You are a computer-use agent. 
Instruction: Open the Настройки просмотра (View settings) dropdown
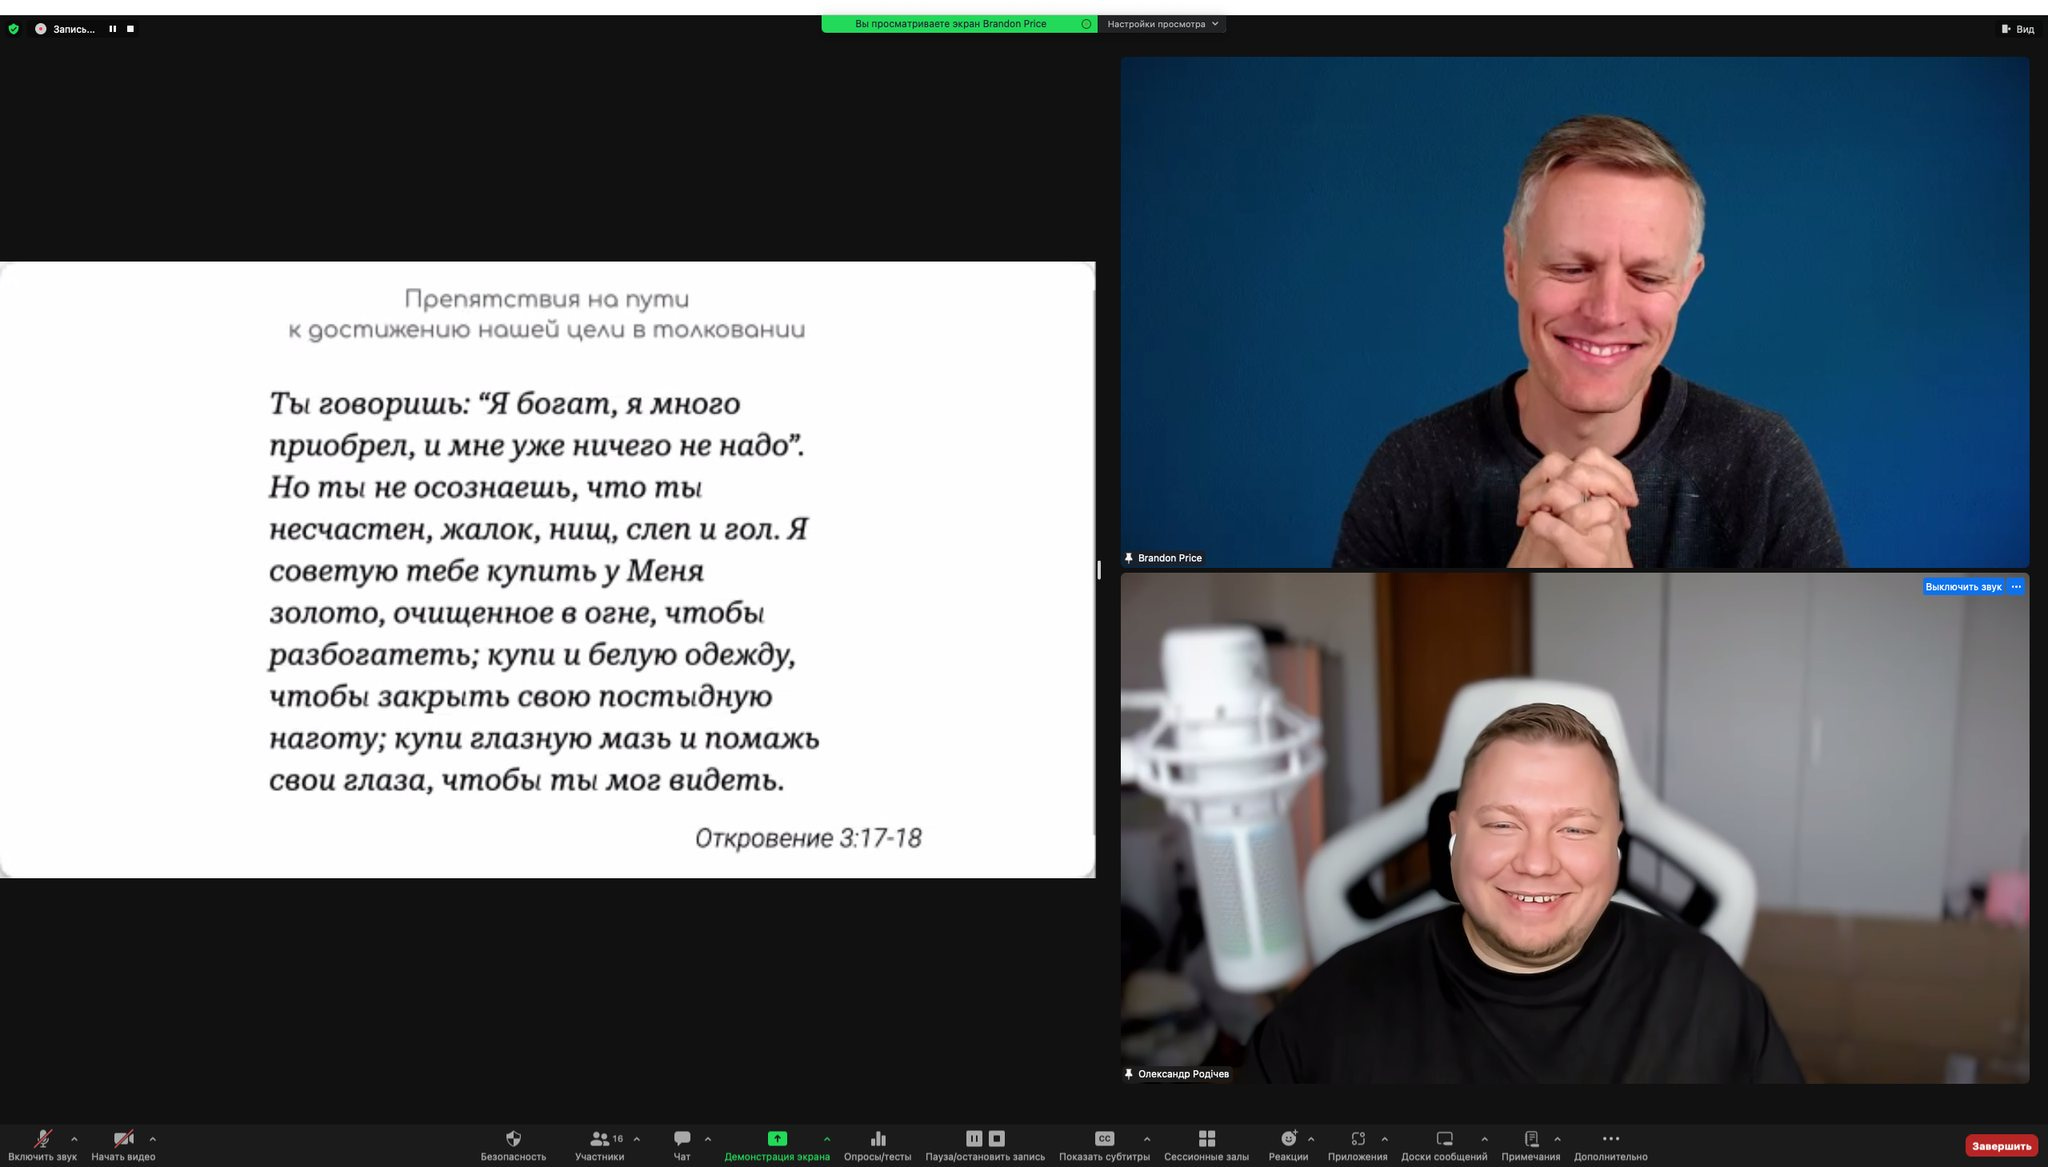[1162, 24]
